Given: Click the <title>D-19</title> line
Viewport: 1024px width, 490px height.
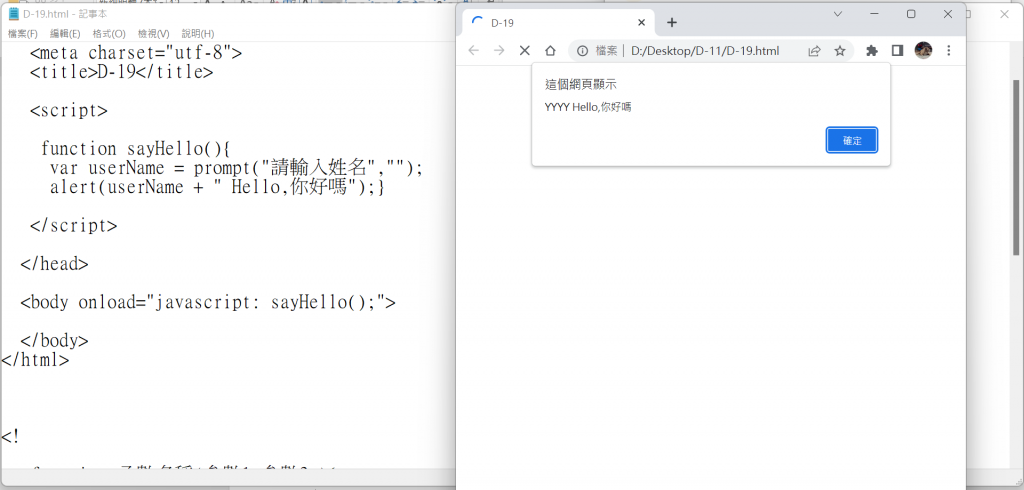Looking at the screenshot, I should [121, 72].
